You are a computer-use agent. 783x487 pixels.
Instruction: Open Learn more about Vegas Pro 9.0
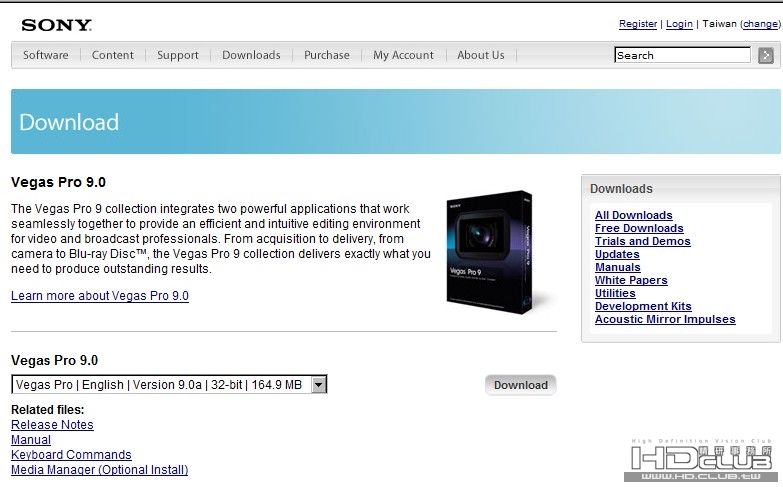pos(100,296)
